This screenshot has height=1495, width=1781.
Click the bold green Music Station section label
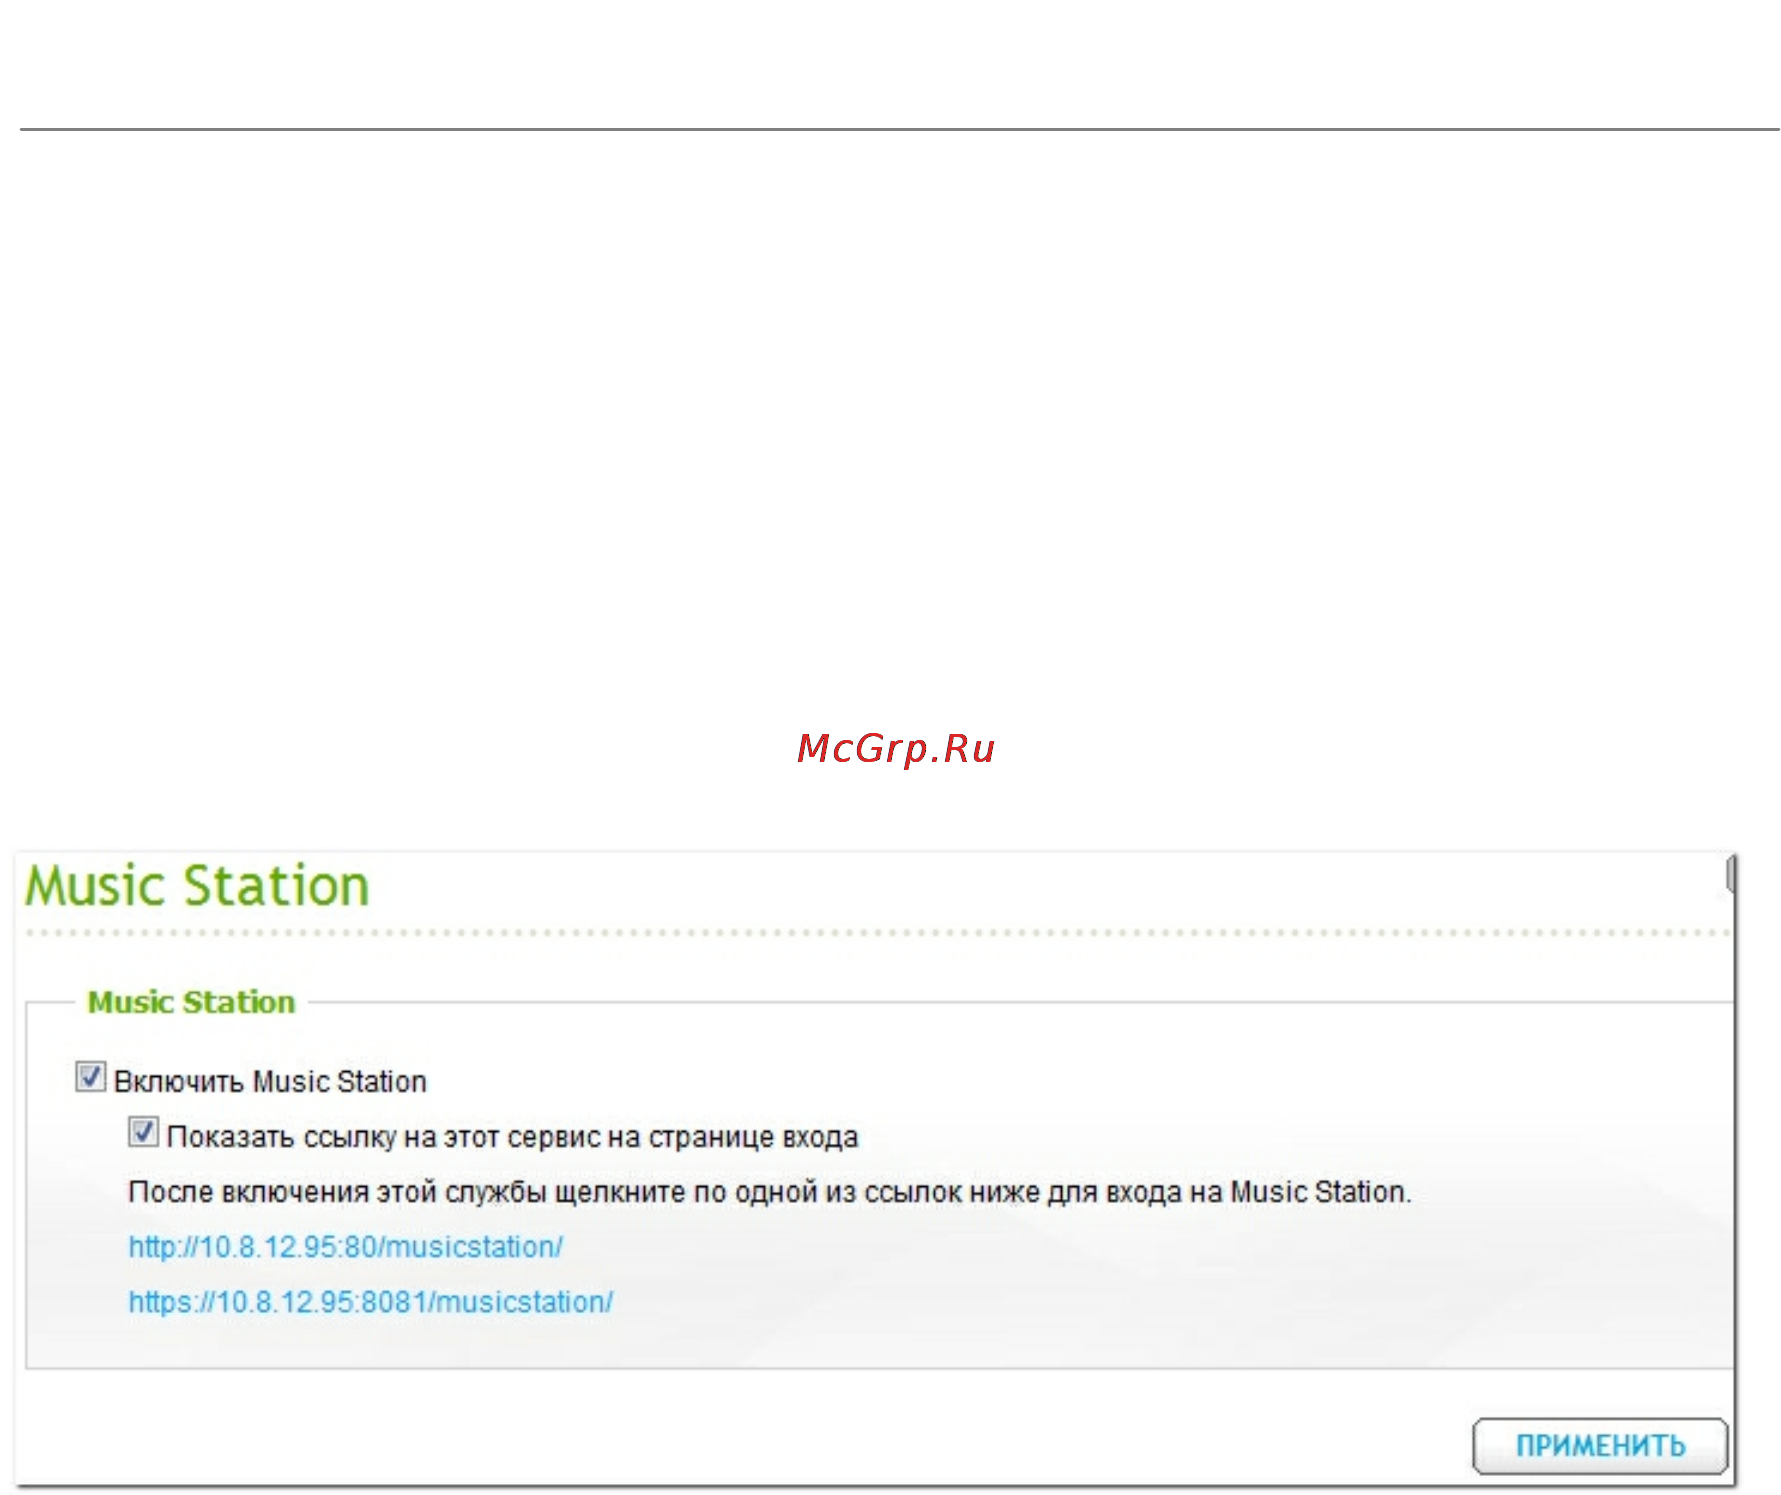pos(191,1002)
